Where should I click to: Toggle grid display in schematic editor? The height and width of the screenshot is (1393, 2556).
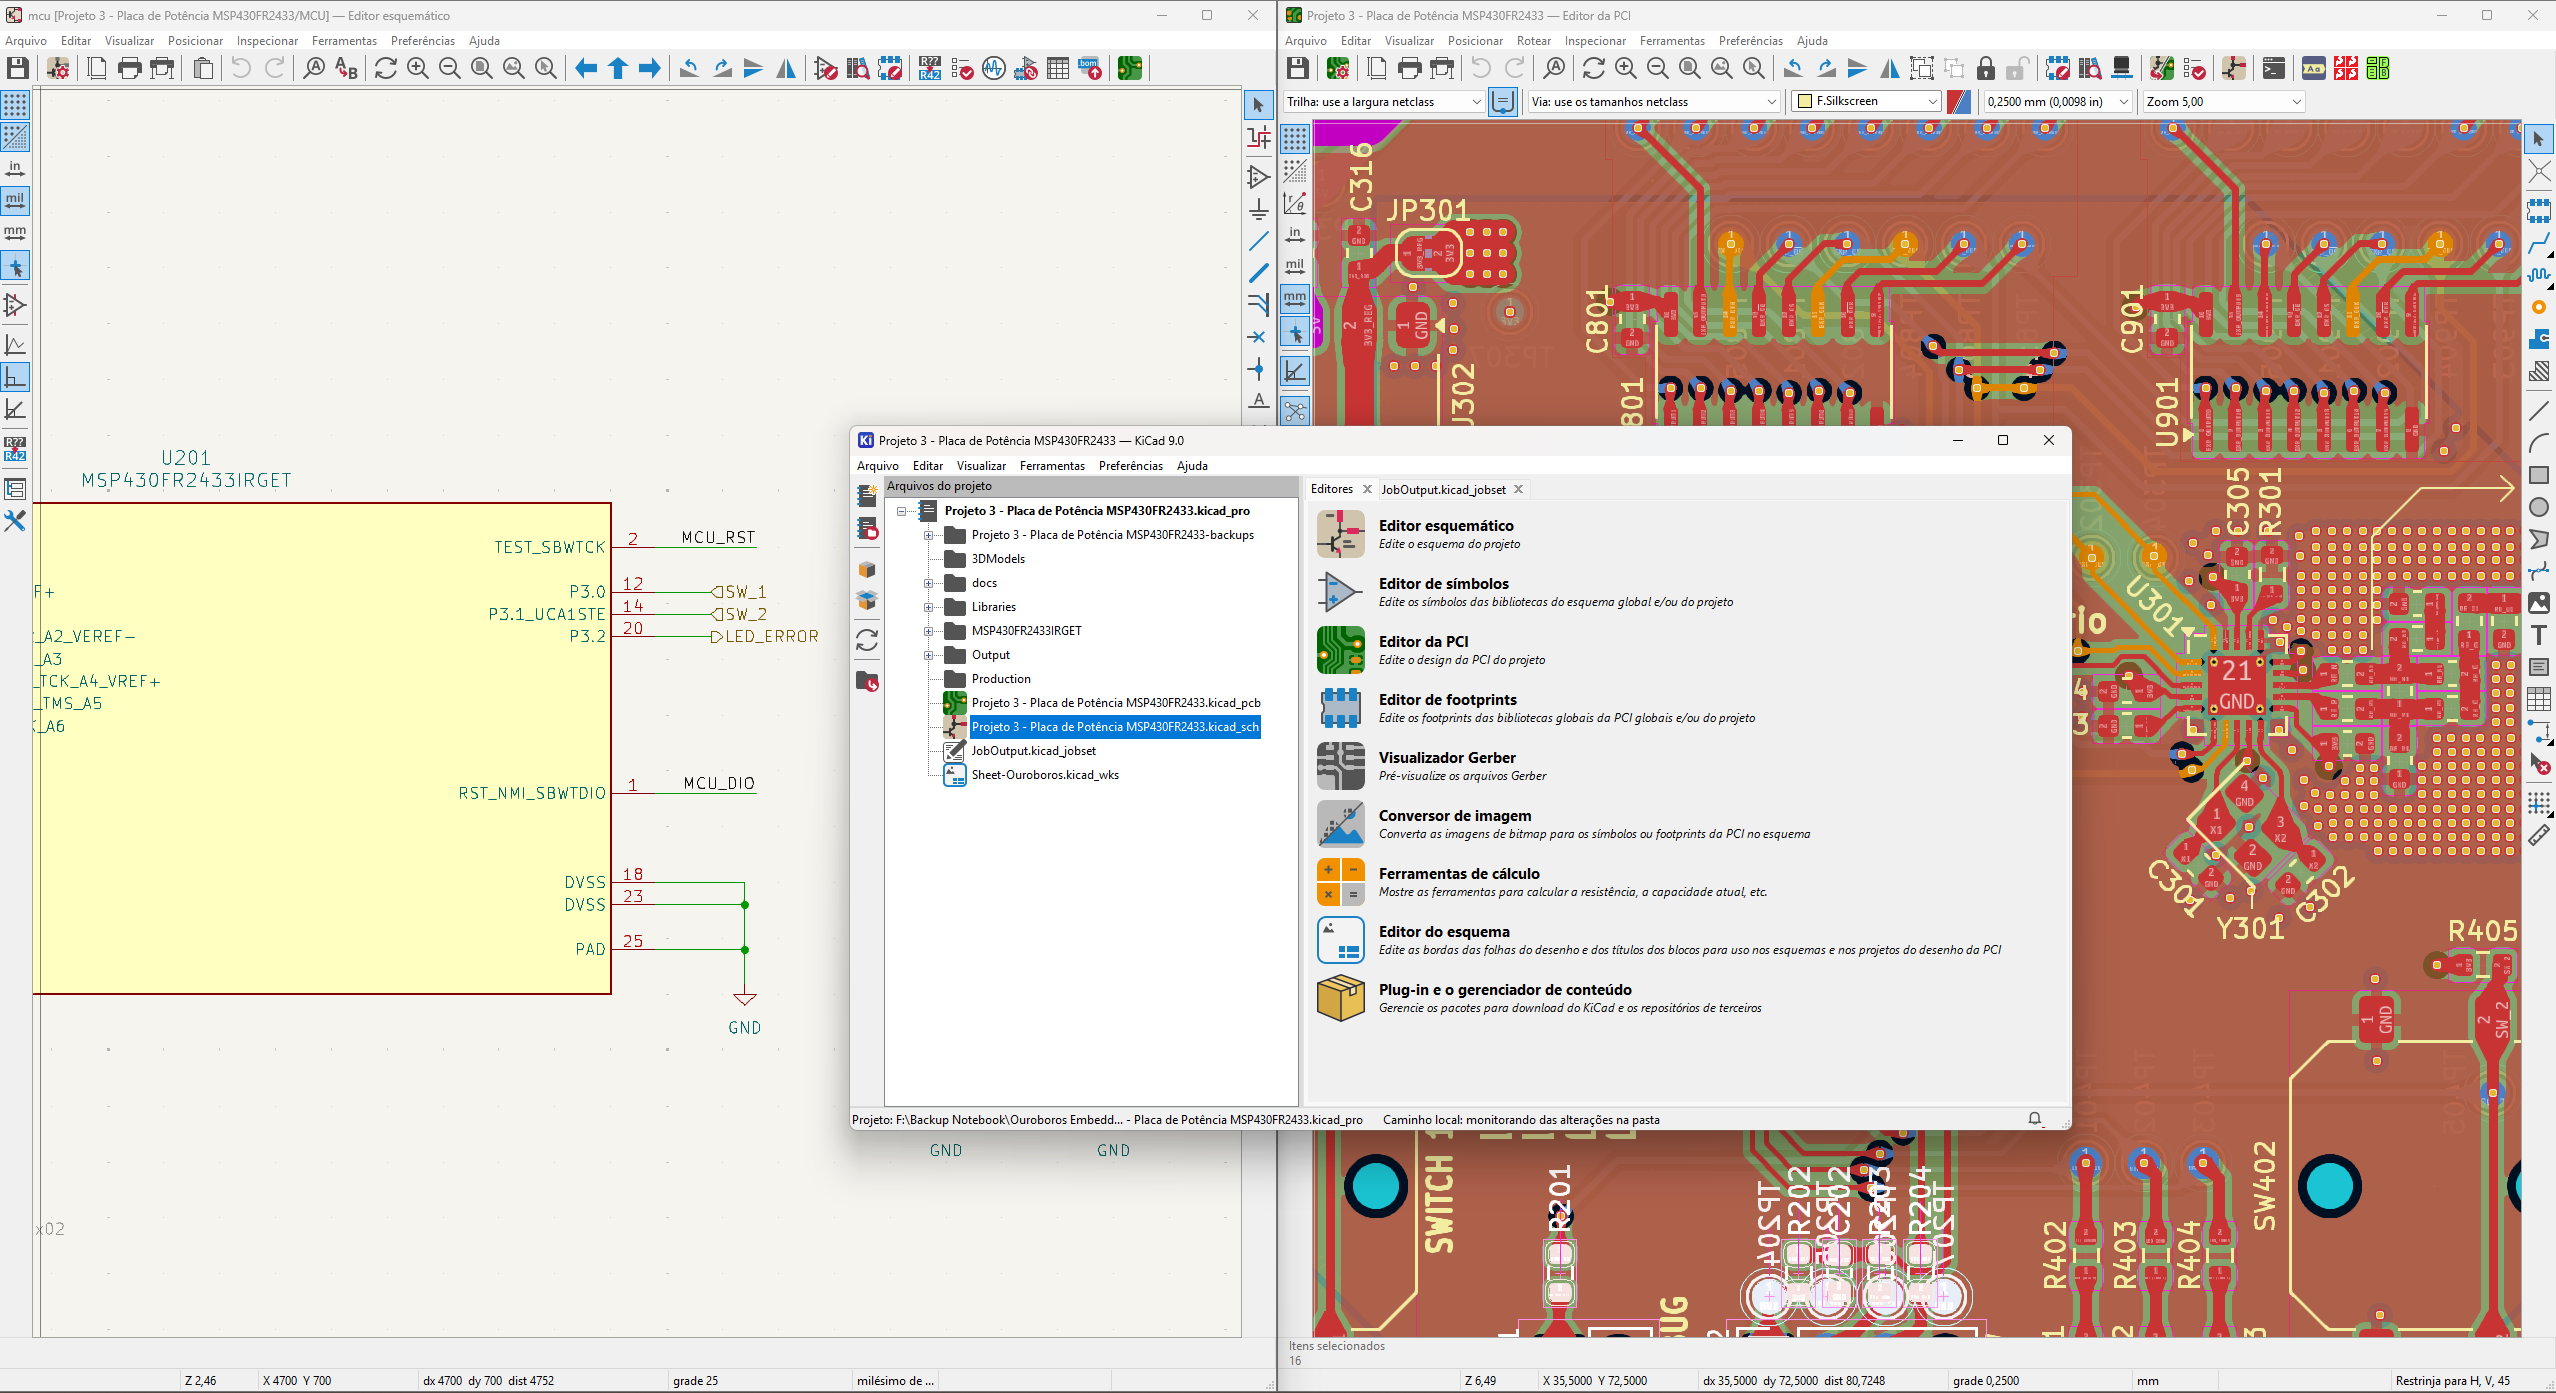pyautogui.click(x=15, y=104)
